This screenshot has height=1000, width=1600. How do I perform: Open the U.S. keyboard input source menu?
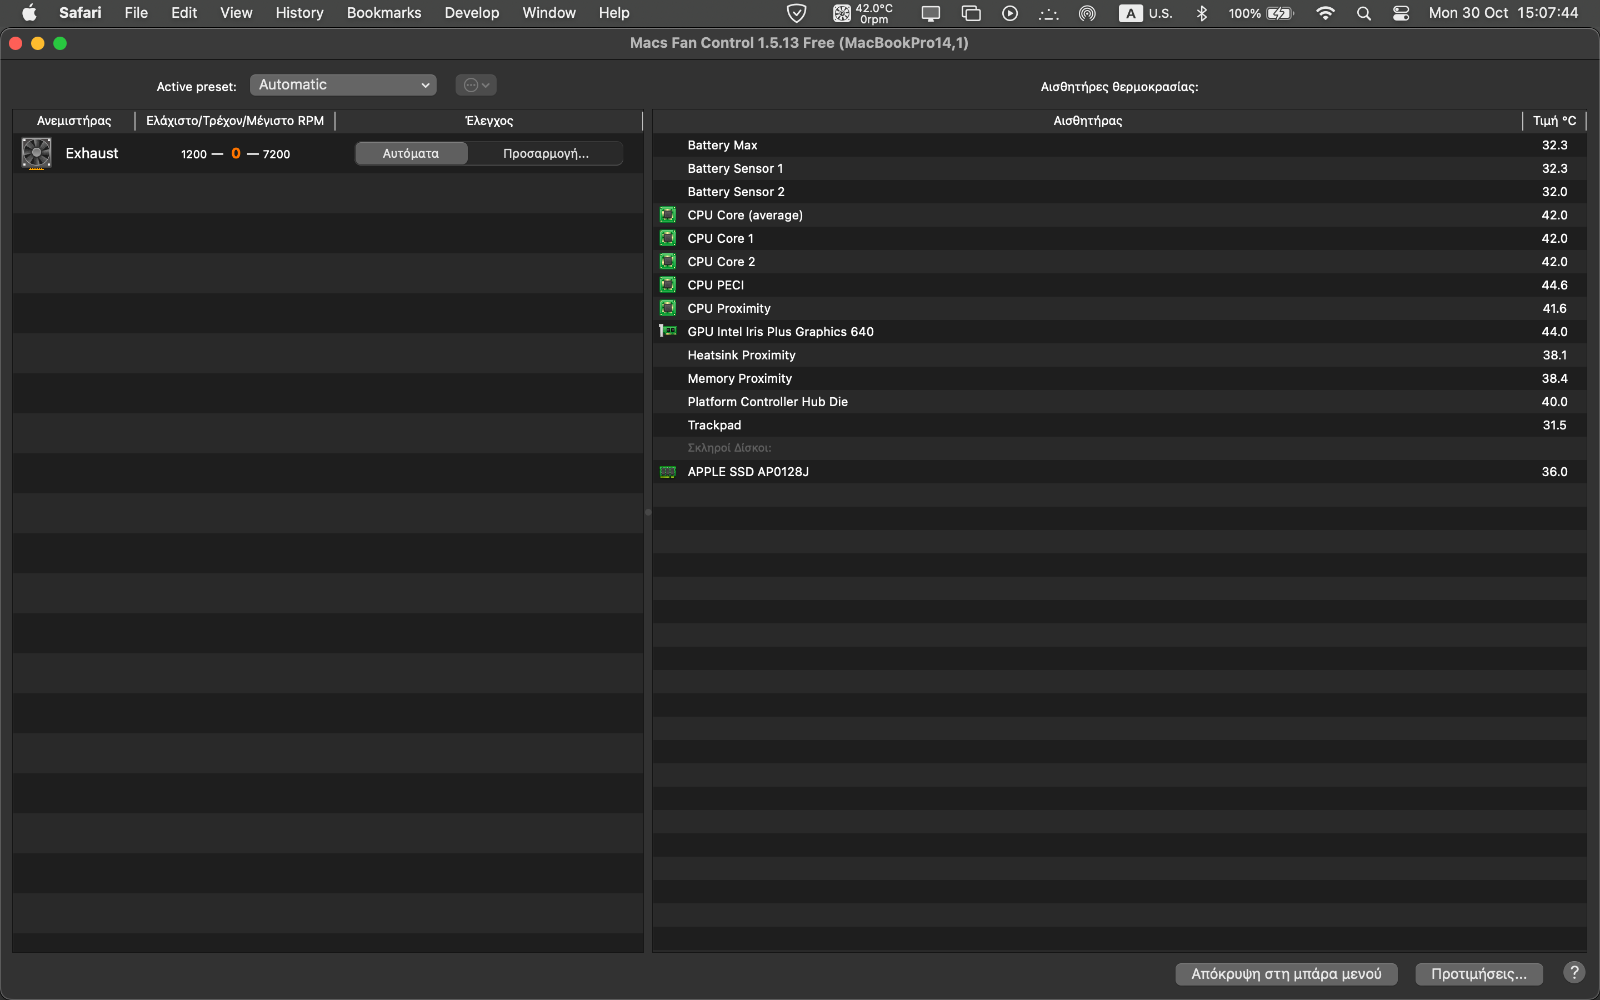pyautogui.click(x=1146, y=13)
